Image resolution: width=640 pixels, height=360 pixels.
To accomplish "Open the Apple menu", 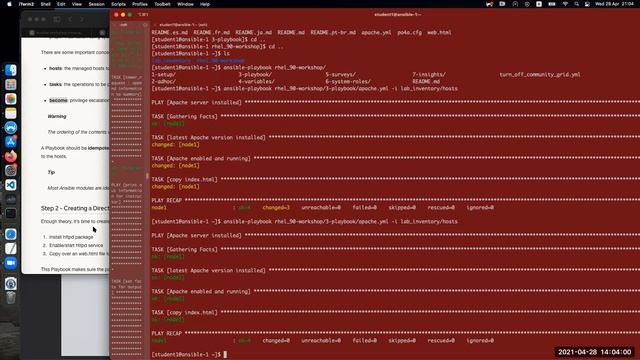I will 9,4.
